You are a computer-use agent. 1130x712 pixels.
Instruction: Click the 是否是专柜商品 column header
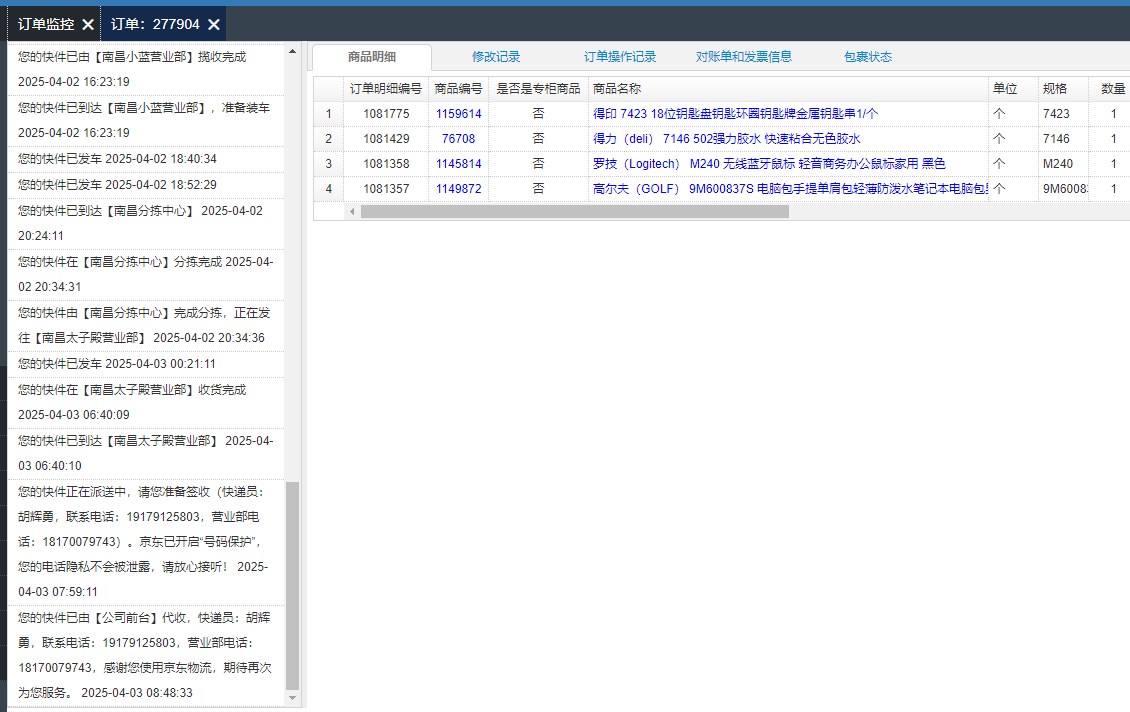click(x=538, y=89)
